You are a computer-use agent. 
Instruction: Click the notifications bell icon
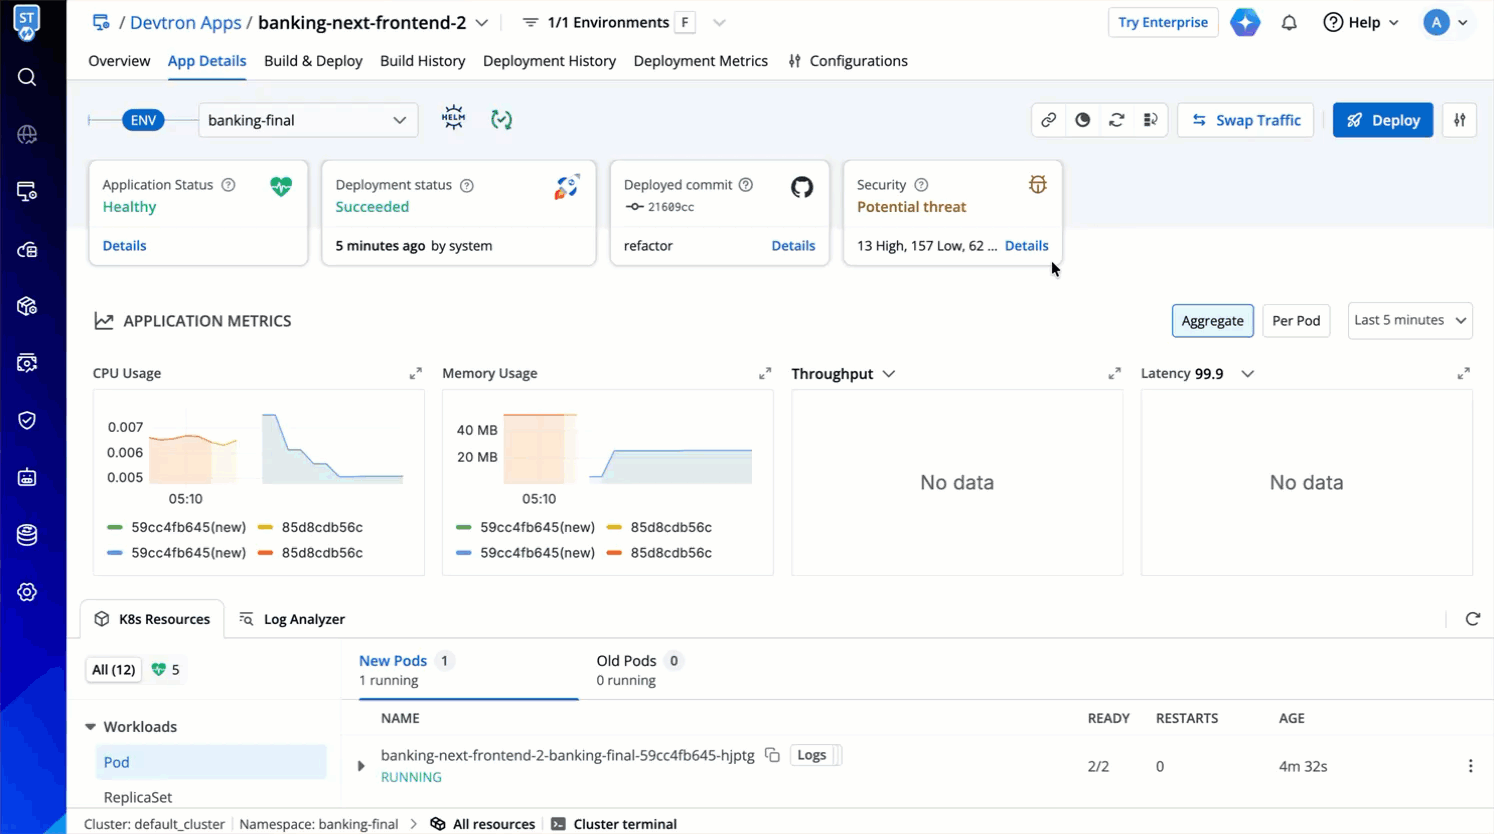coord(1289,22)
